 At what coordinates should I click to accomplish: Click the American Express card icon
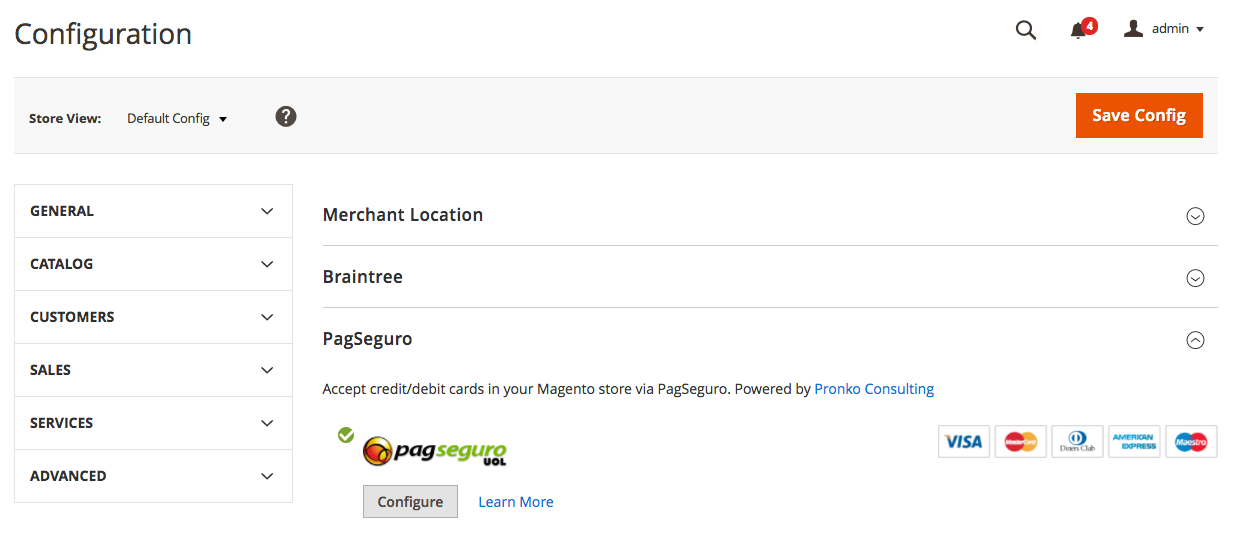[1134, 441]
